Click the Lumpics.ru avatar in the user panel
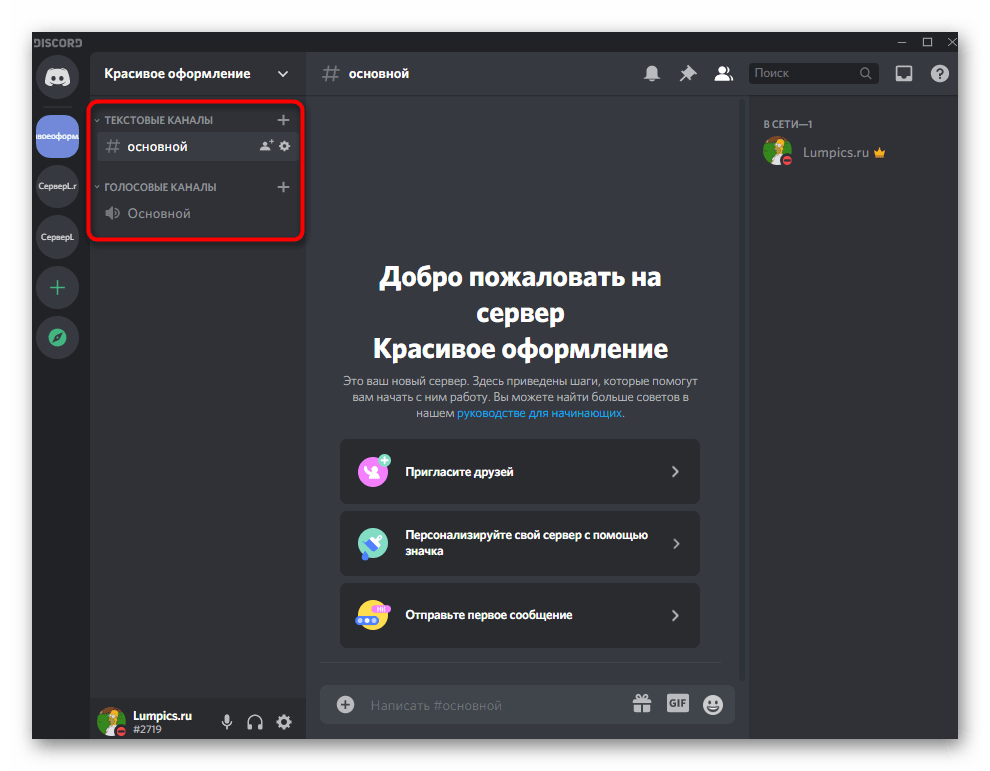The height and width of the screenshot is (771, 990). [x=111, y=722]
